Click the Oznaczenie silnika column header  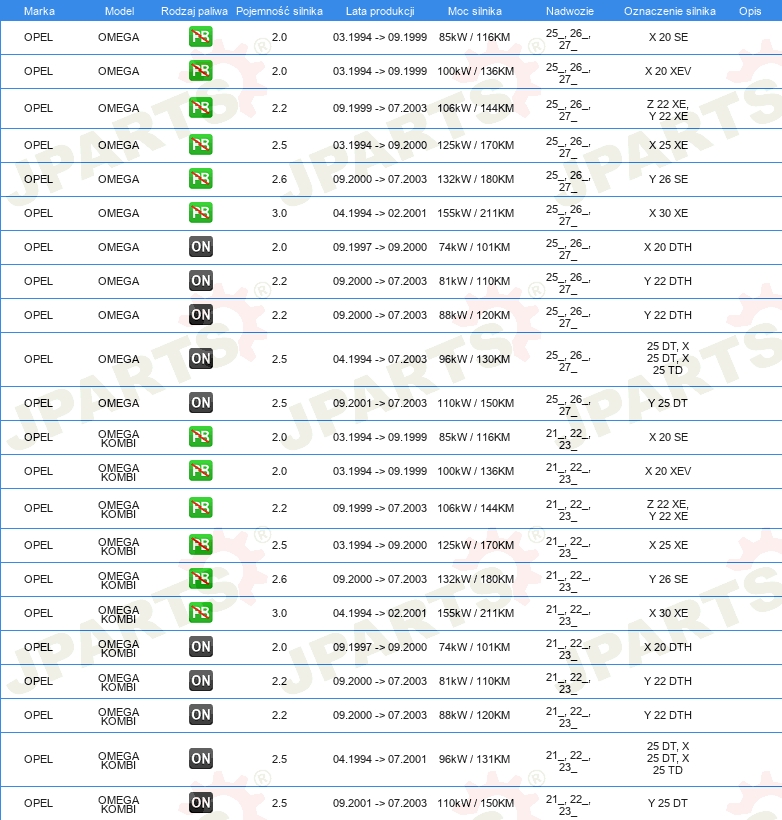(x=670, y=11)
